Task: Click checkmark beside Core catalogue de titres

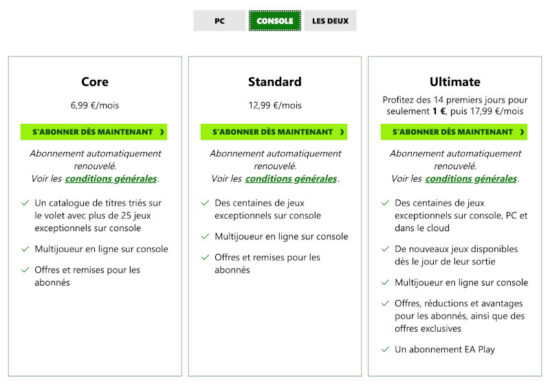Action: click(25, 203)
